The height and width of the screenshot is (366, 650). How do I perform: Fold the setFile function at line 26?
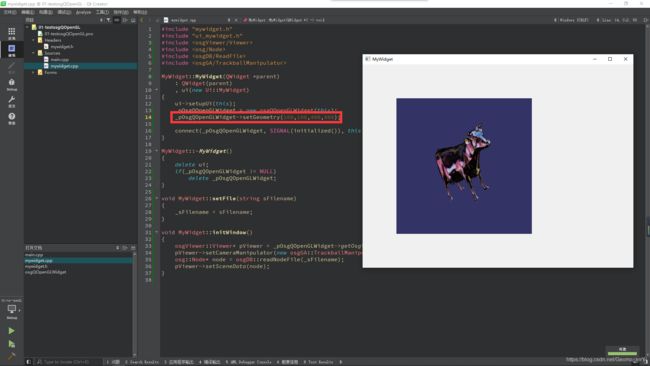[157, 199]
